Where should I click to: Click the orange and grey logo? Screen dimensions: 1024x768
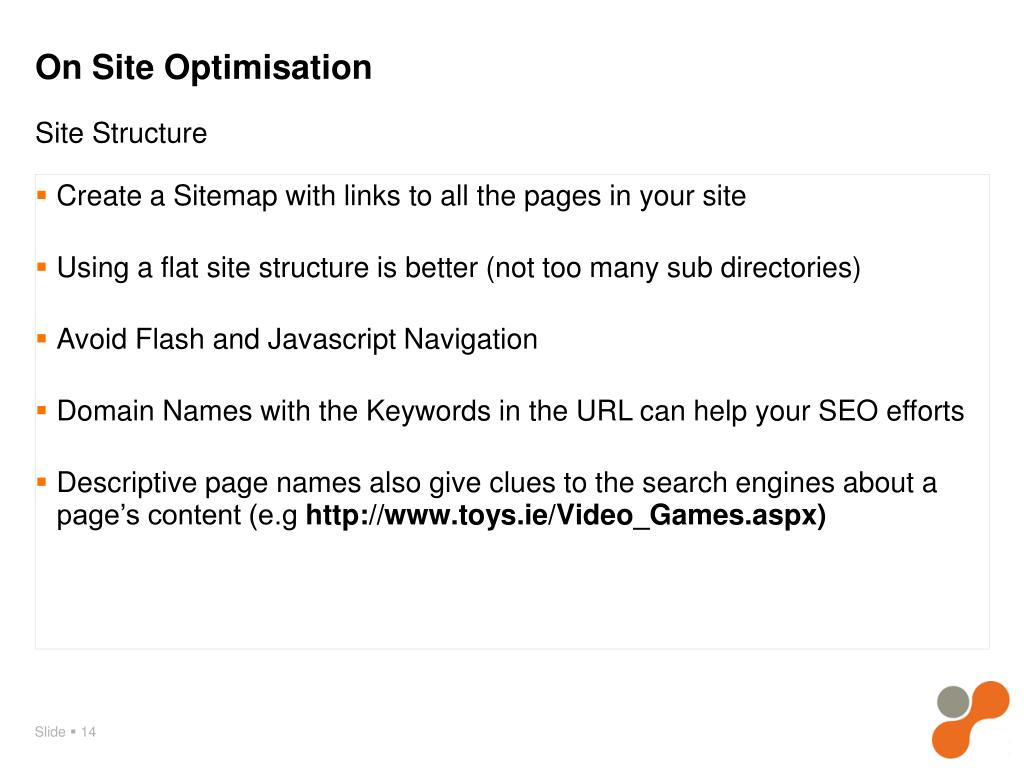[x=970, y=719]
